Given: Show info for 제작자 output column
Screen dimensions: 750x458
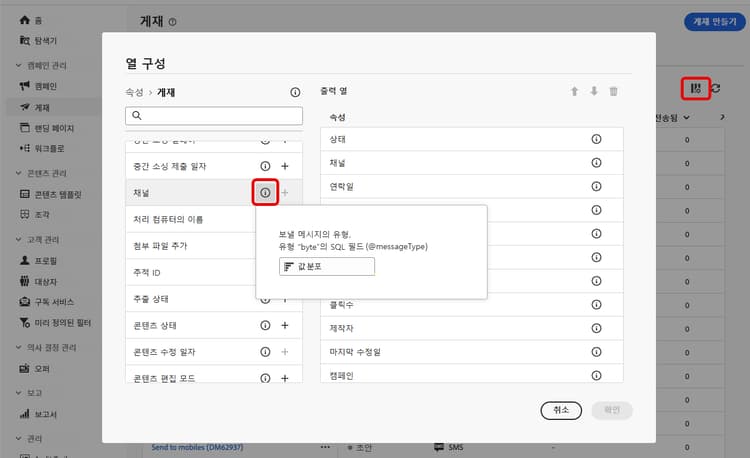Looking at the screenshot, I should [x=596, y=328].
